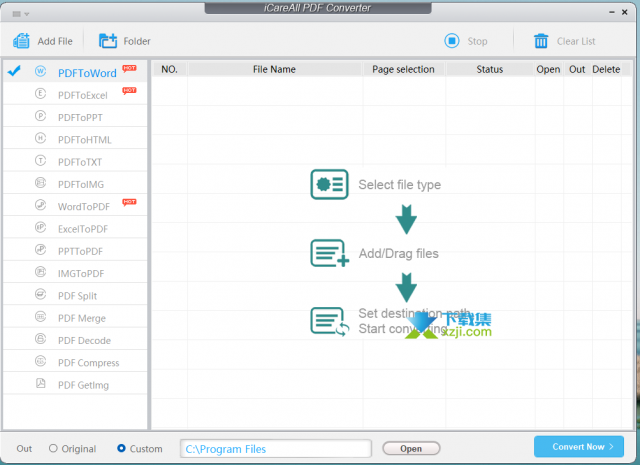The image size is (640, 465).
Task: Click the Select file type gear icon
Action: click(x=329, y=185)
